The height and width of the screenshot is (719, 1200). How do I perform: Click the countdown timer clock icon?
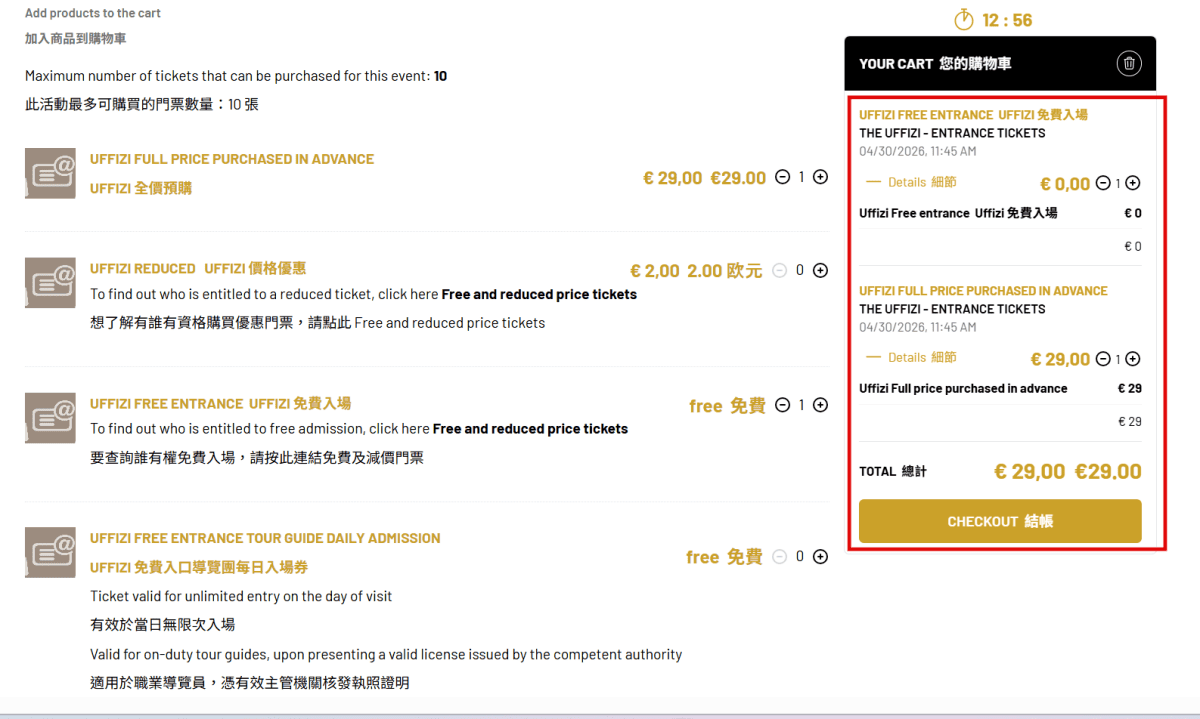pos(964,20)
